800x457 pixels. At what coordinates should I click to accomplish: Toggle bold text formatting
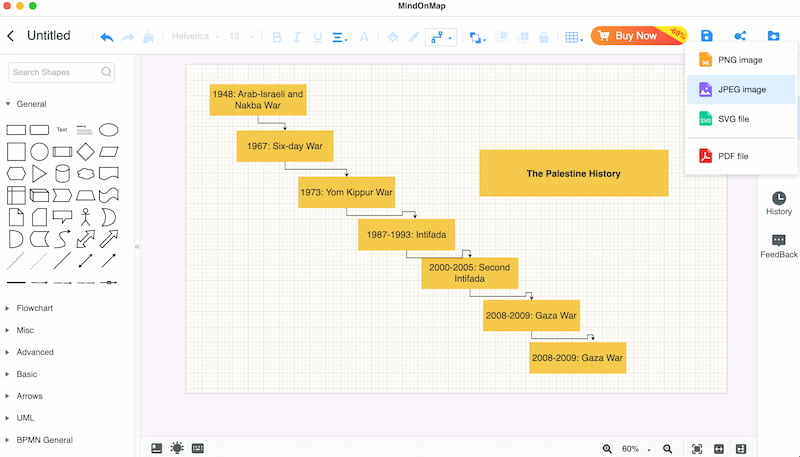coord(277,37)
